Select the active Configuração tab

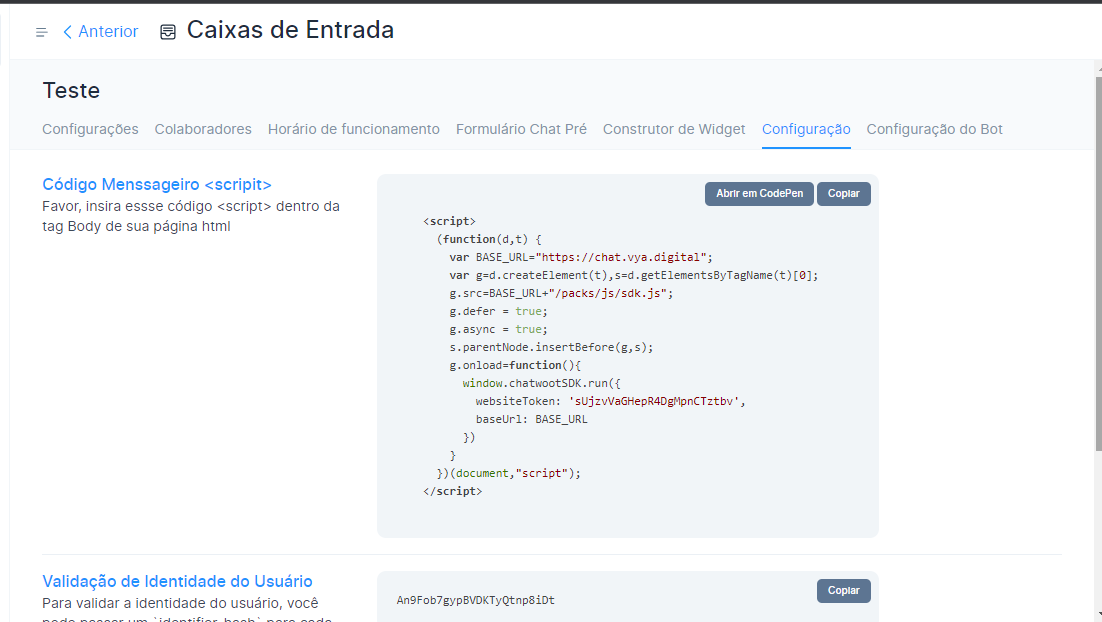[806, 129]
